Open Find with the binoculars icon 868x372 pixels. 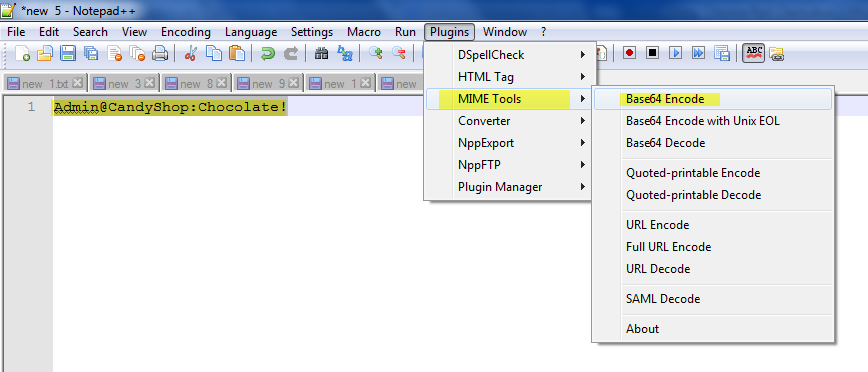(x=321, y=54)
